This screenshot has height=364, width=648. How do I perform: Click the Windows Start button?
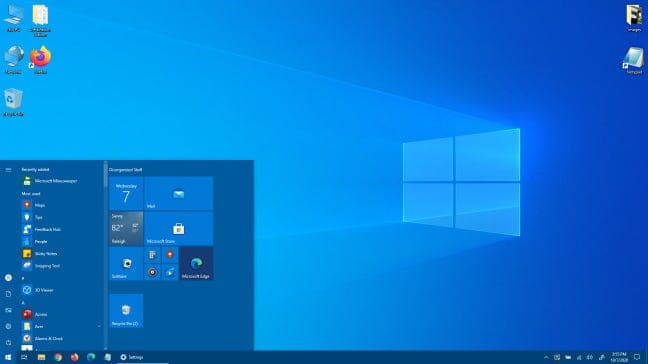(x=8, y=357)
